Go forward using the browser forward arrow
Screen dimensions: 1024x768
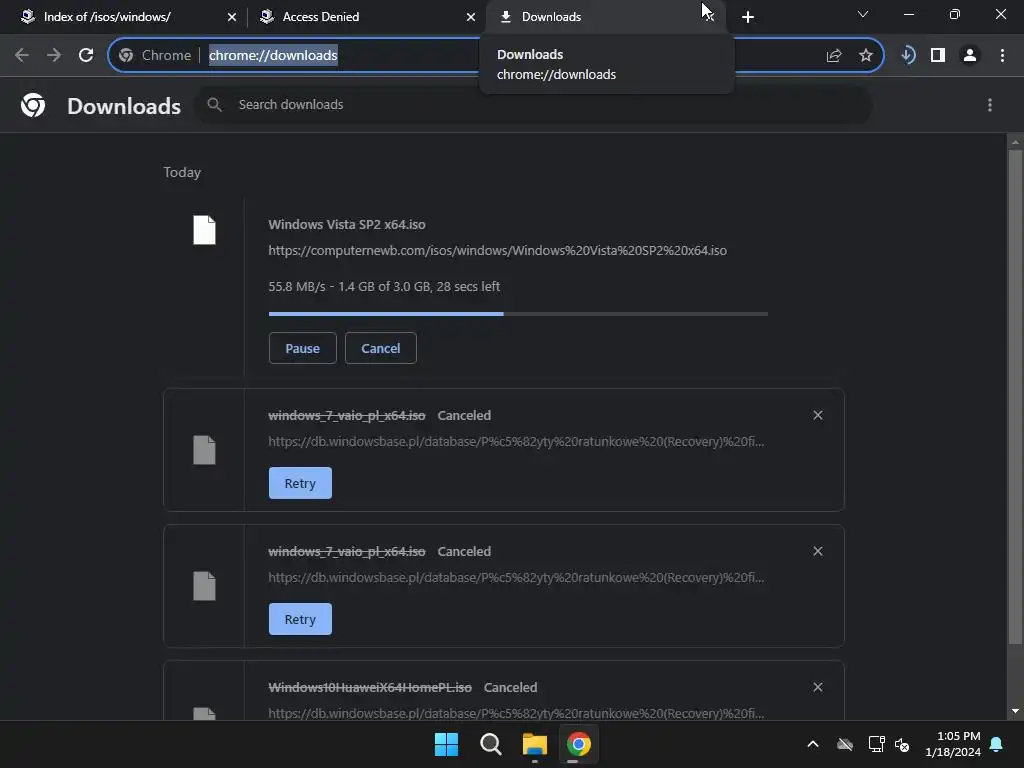point(54,56)
